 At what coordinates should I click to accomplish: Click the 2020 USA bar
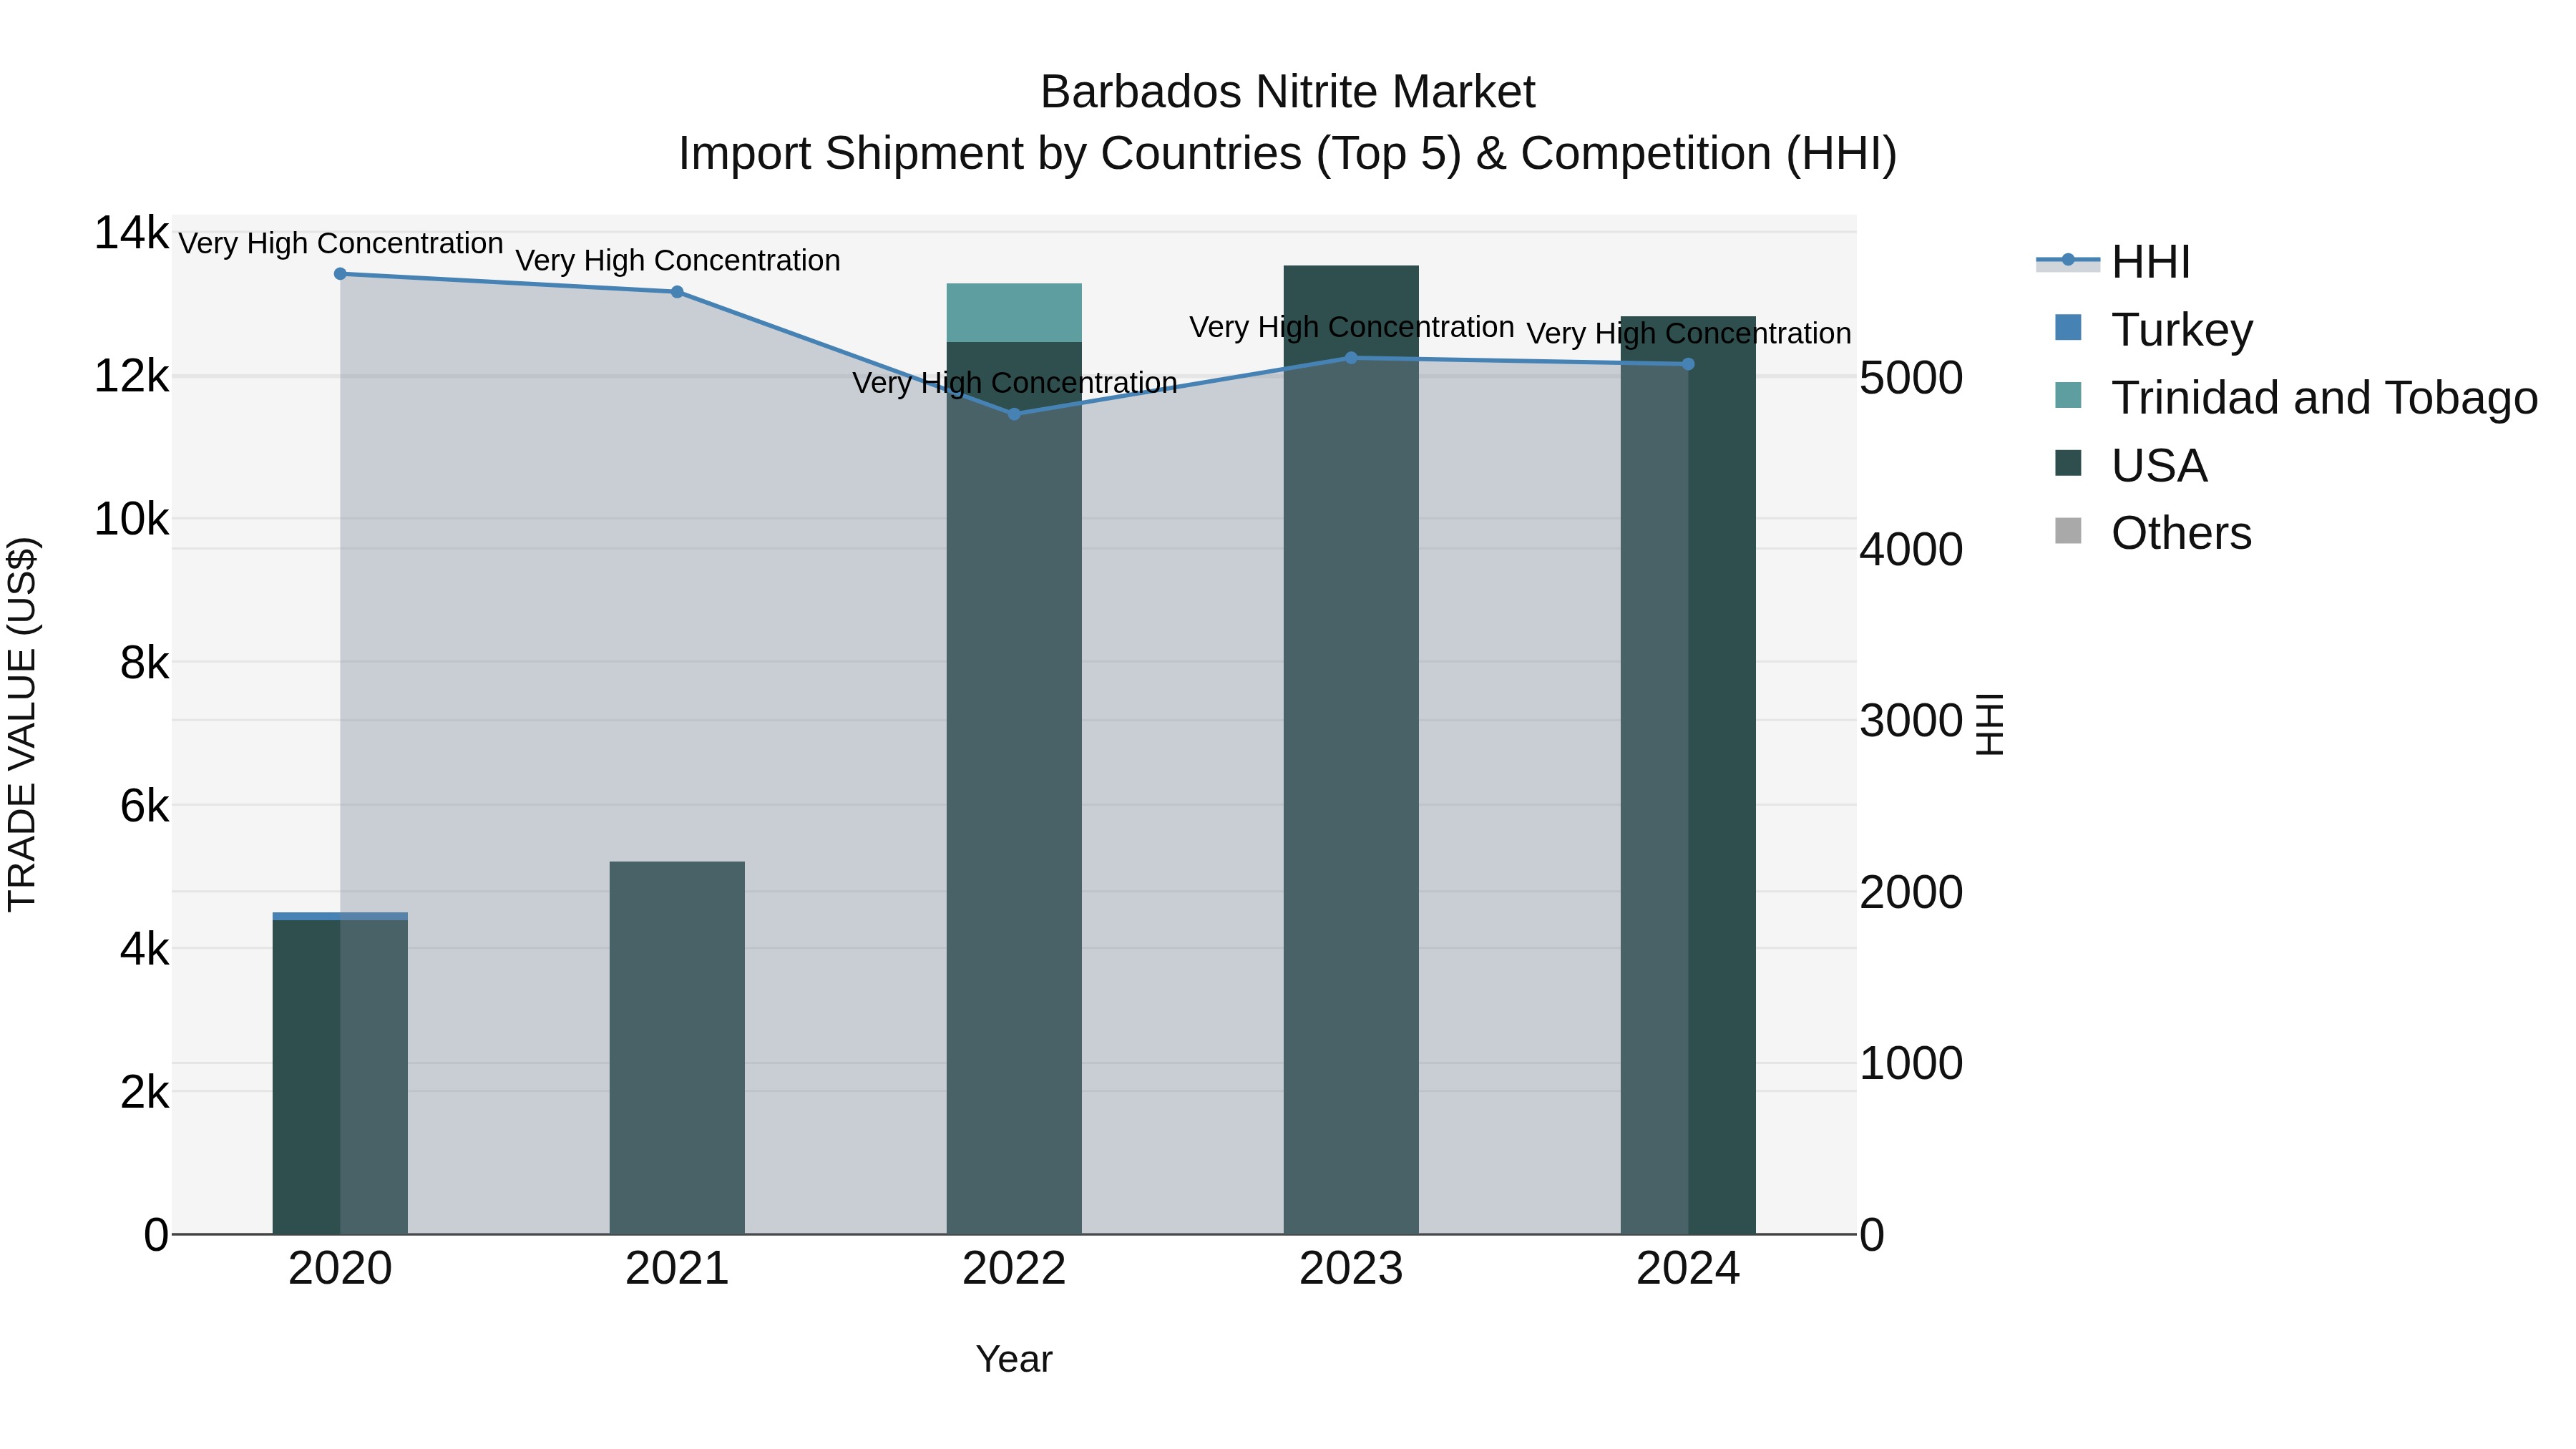click(340, 1077)
